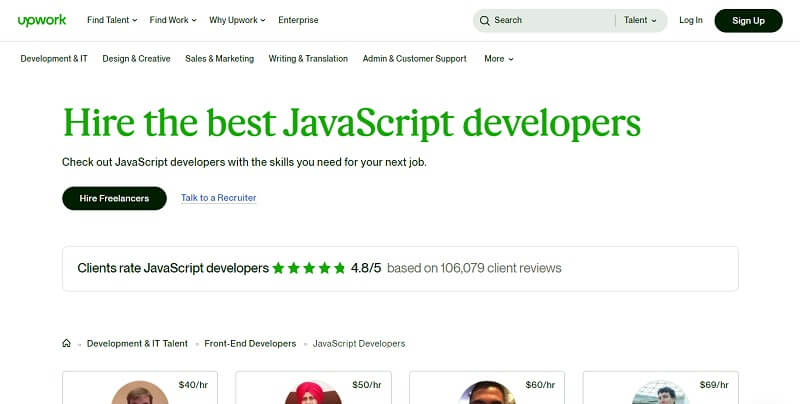800x404 pixels.
Task: Click the search magnifier icon
Action: point(485,20)
